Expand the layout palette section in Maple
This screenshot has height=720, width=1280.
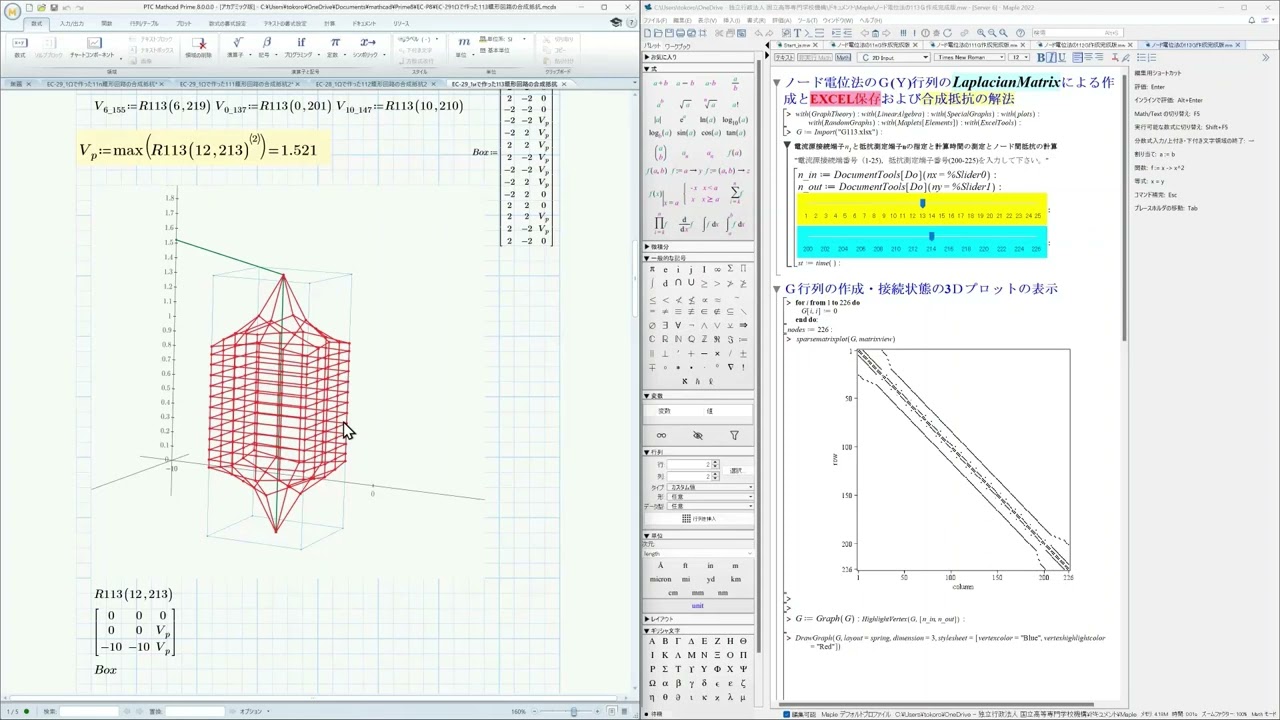pyautogui.click(x=647, y=619)
